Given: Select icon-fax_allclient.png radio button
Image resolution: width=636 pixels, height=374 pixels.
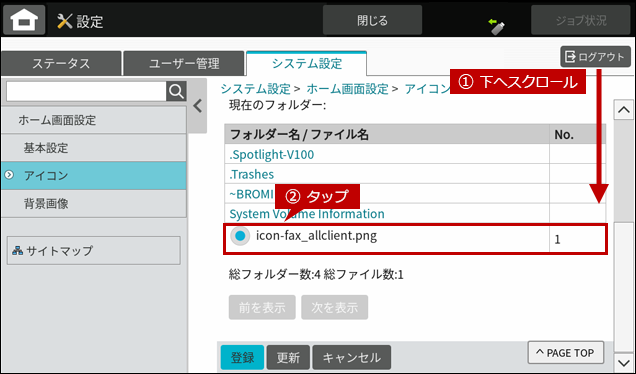Looking at the screenshot, I should coord(240,236).
